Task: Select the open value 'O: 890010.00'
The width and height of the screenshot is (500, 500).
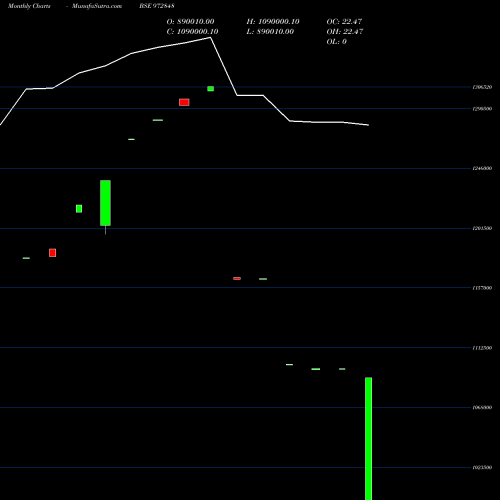Action: pyautogui.click(x=190, y=21)
